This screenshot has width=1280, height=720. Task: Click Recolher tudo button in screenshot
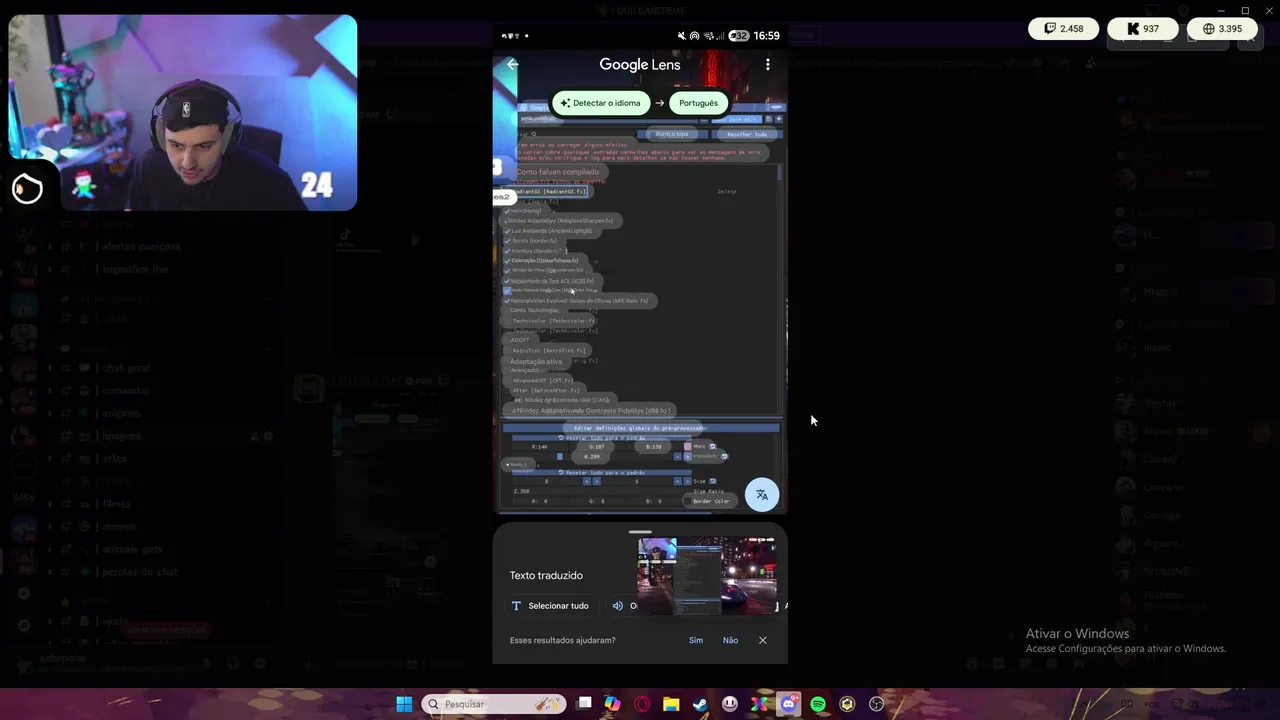pos(747,134)
